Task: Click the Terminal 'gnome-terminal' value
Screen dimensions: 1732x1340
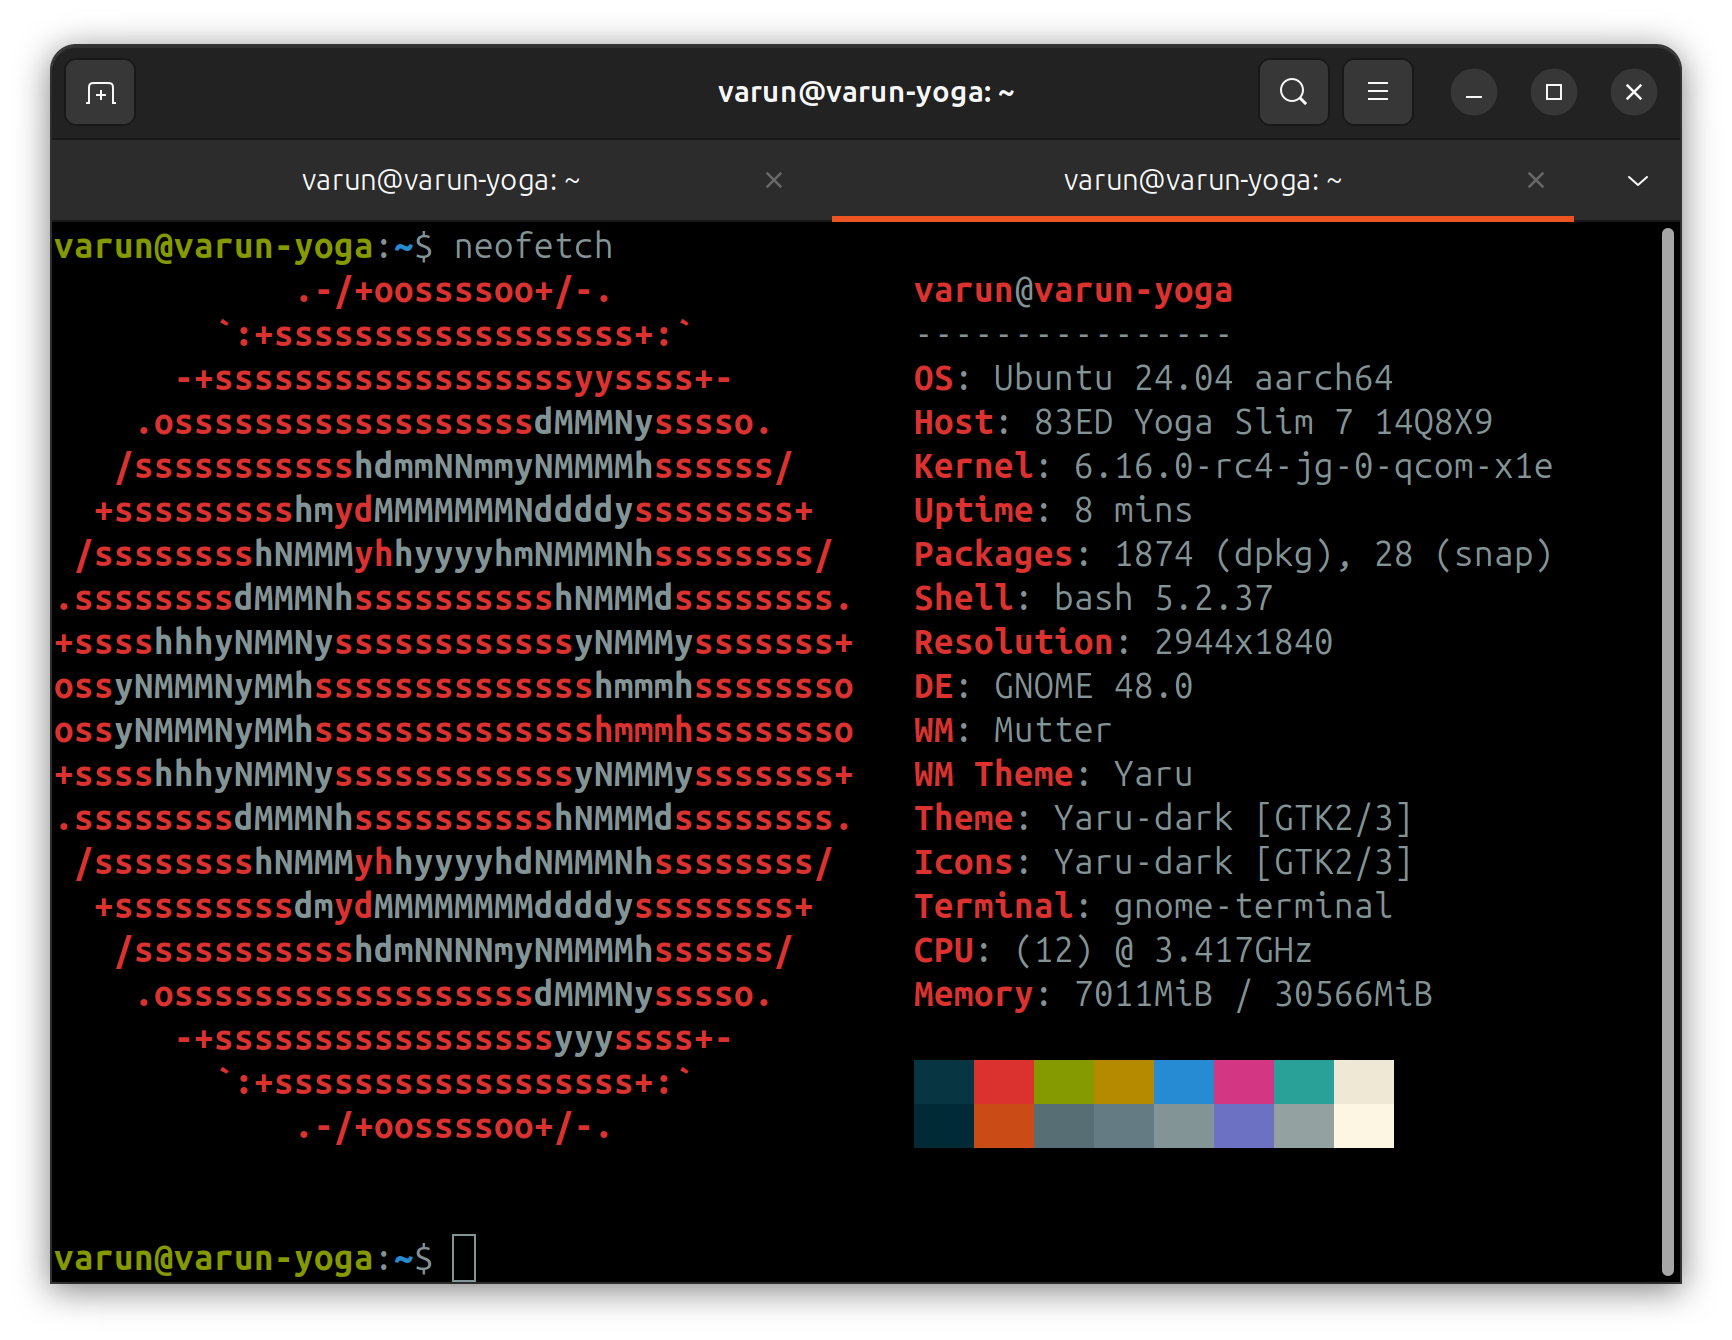Action: [1253, 907]
